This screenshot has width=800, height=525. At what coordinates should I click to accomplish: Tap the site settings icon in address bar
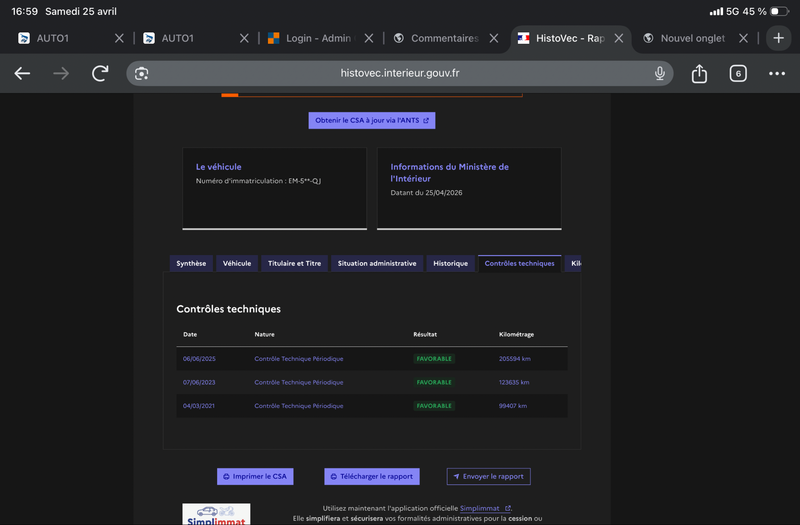pos(142,74)
